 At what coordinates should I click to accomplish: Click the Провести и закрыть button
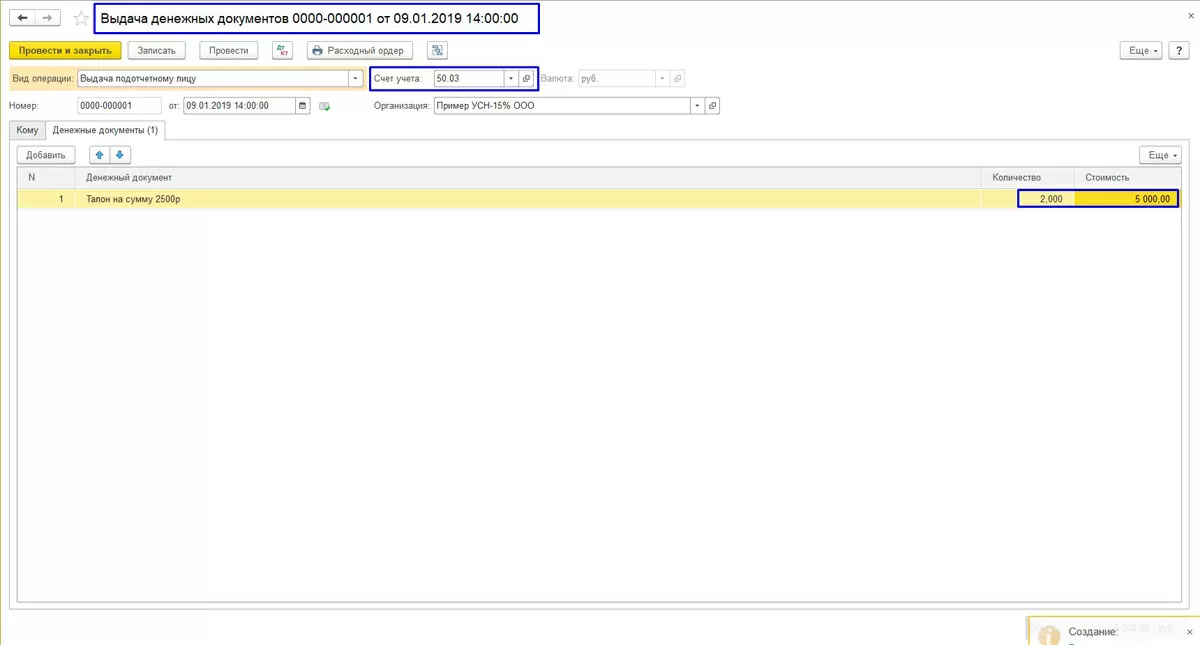(x=65, y=50)
